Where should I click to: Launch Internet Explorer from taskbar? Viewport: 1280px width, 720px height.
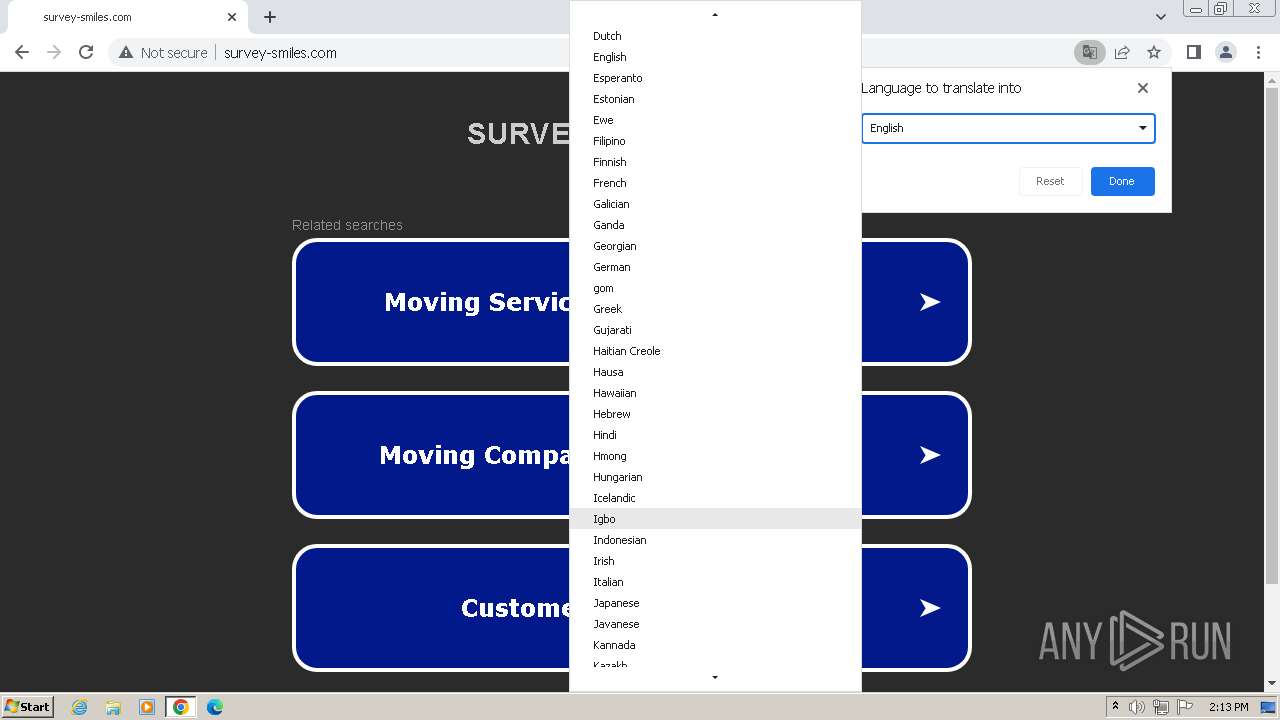80,707
